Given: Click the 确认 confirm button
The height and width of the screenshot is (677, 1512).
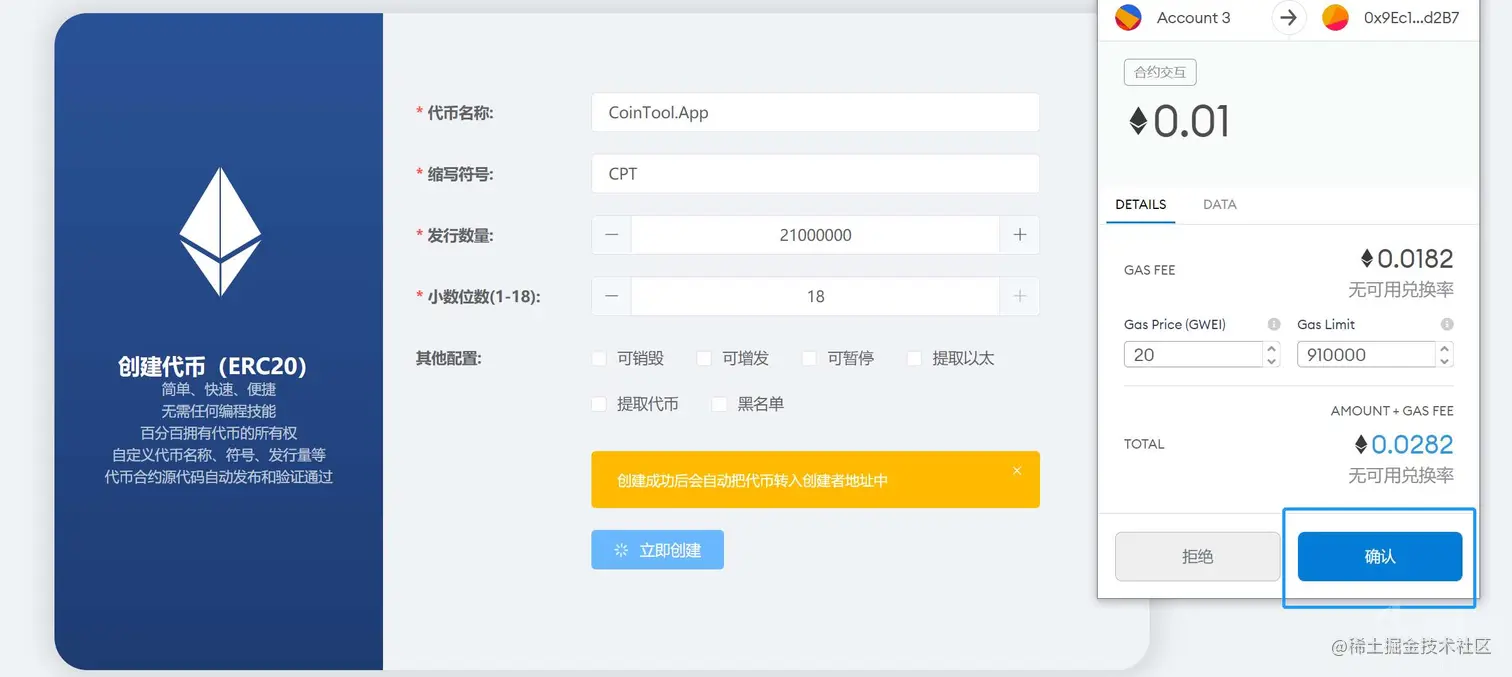Looking at the screenshot, I should click(1380, 556).
